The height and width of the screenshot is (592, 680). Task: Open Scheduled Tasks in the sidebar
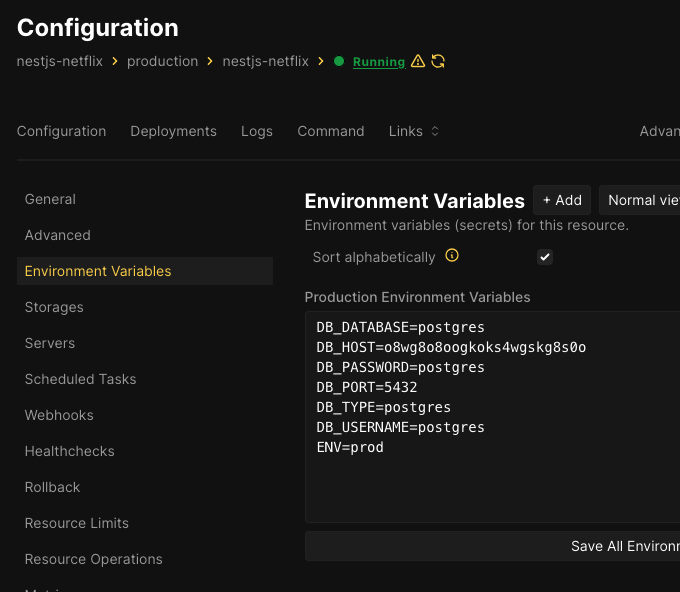click(x=80, y=379)
